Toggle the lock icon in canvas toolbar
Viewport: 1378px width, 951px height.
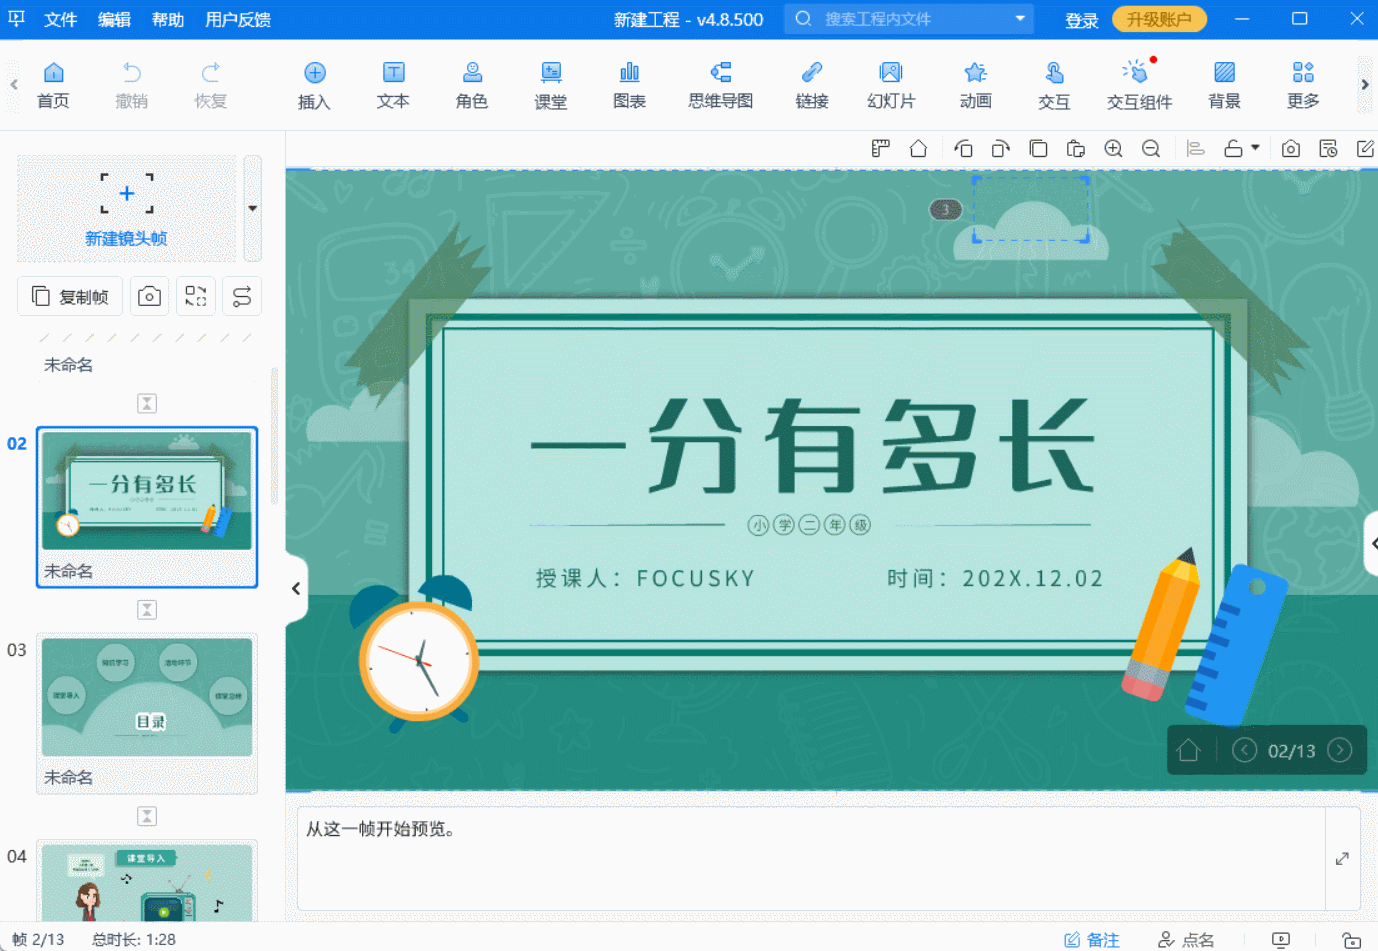[x=1234, y=149]
